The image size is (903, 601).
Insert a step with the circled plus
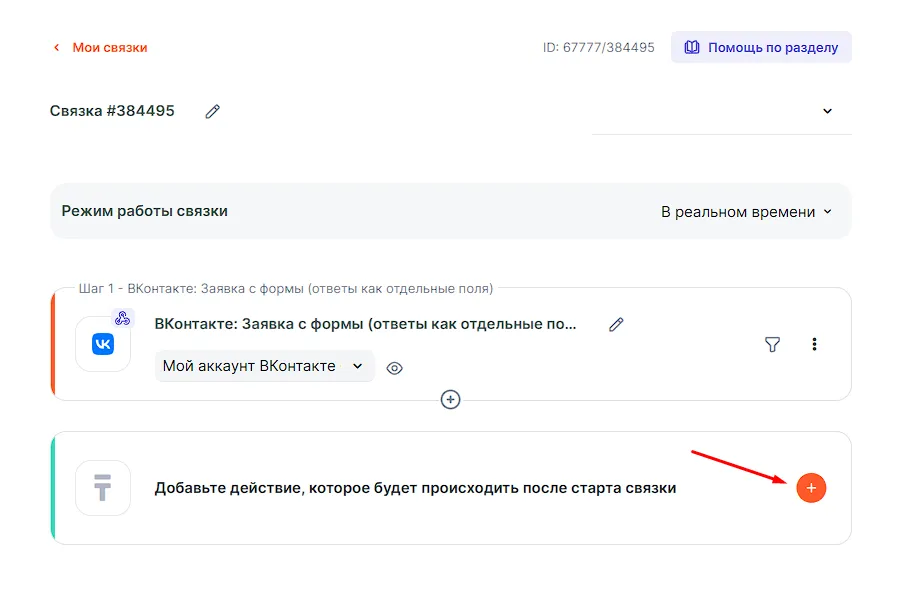[x=451, y=399]
